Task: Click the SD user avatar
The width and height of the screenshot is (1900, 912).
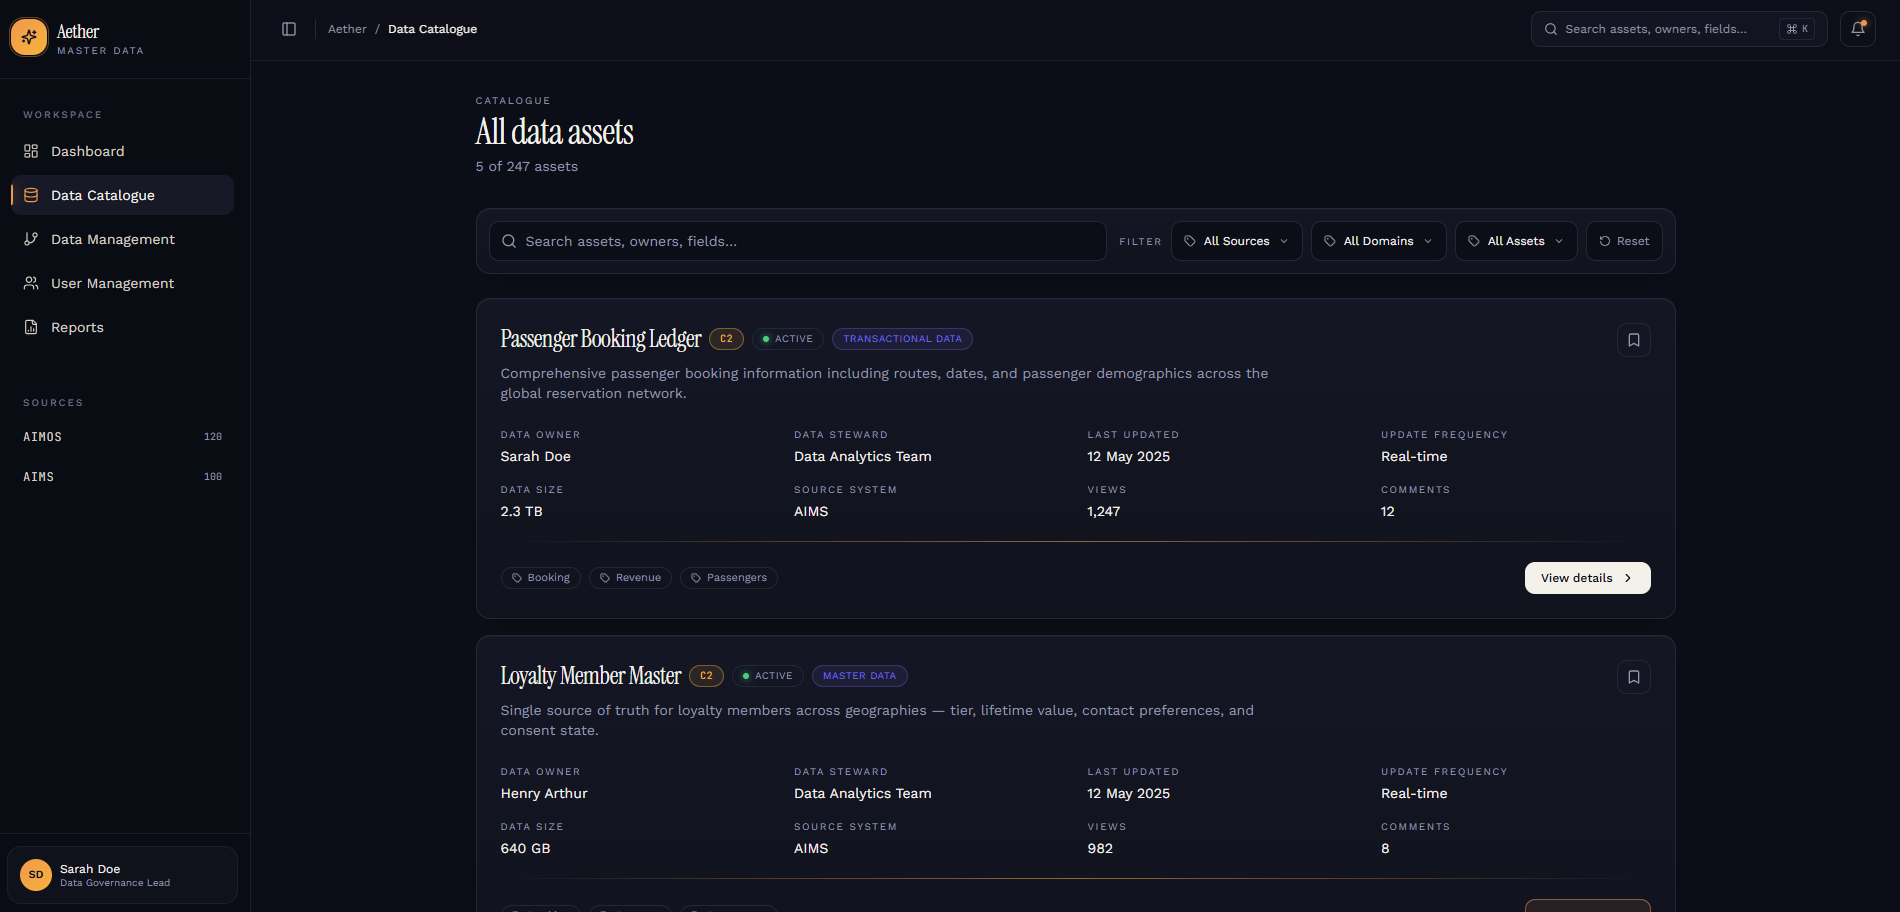Action: (36, 875)
